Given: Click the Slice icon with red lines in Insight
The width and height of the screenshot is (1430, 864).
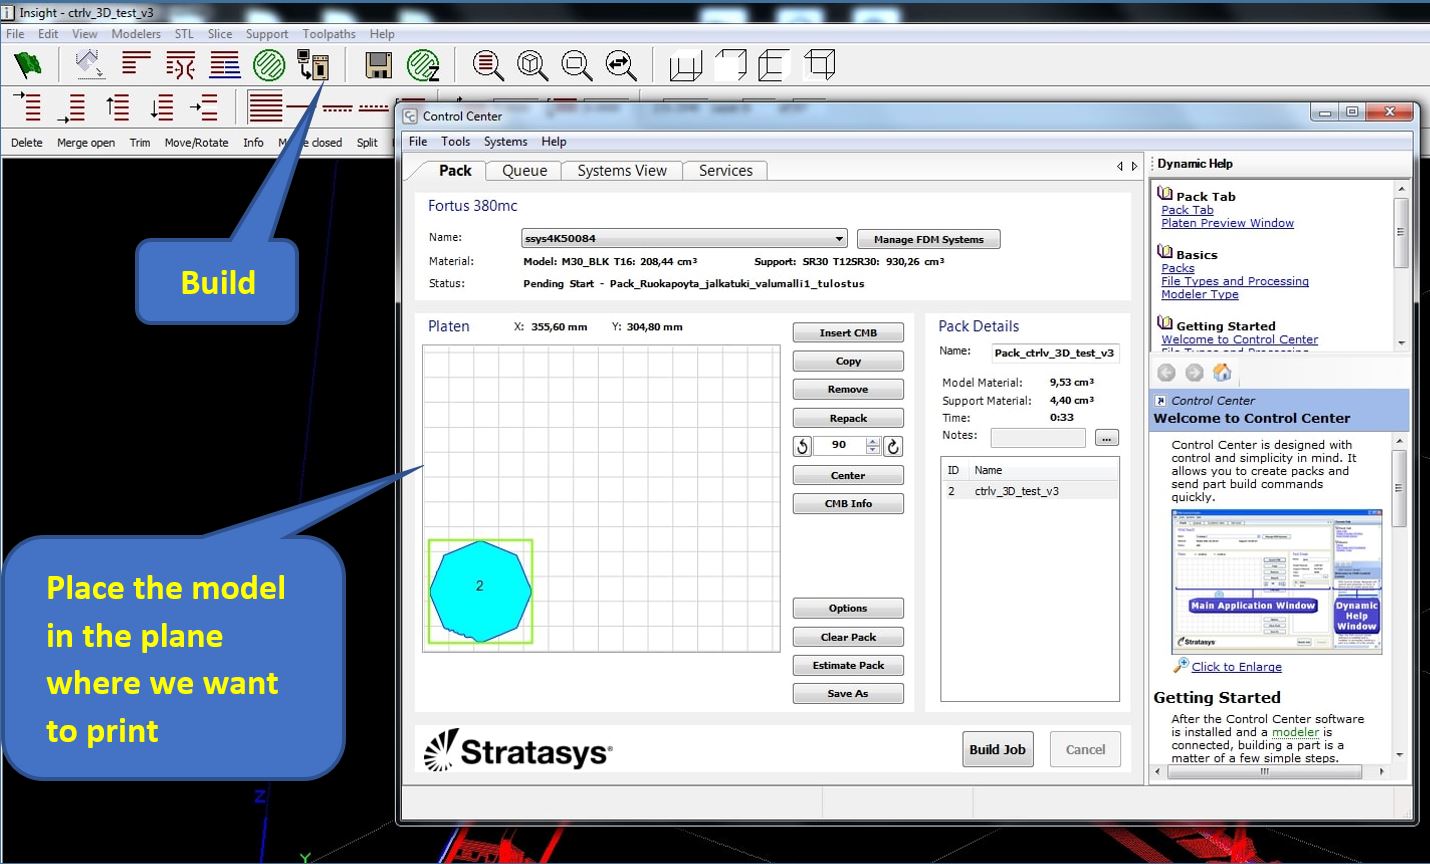Looking at the screenshot, I should coord(136,65).
